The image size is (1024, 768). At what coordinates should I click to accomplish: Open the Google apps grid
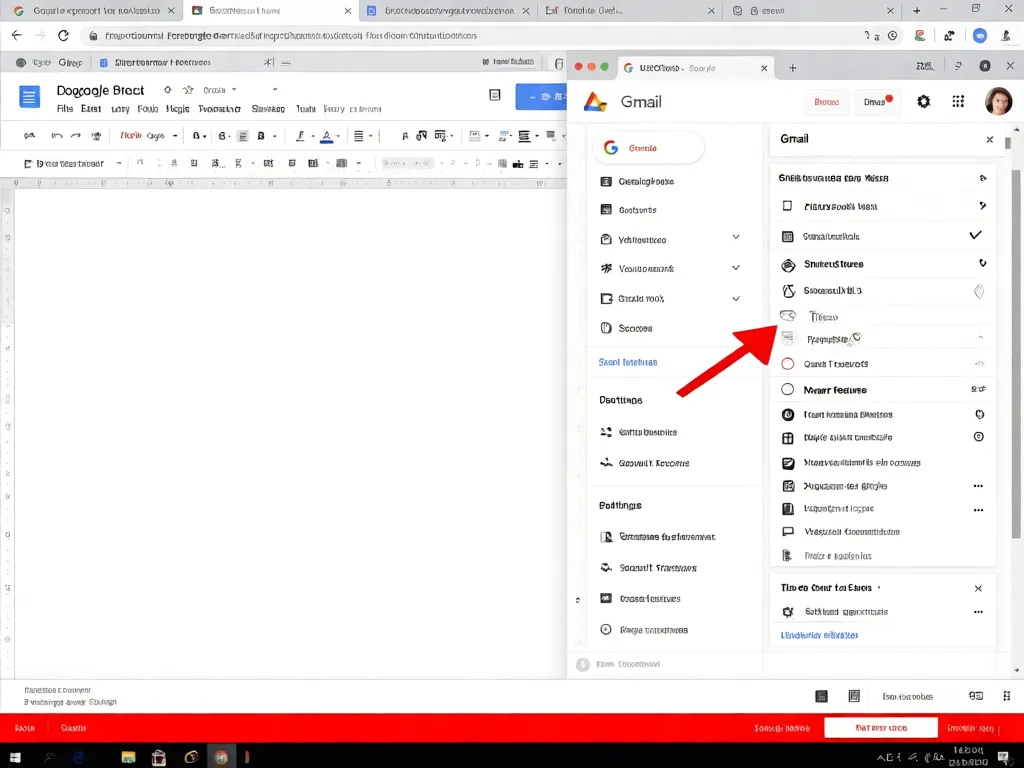click(x=958, y=101)
